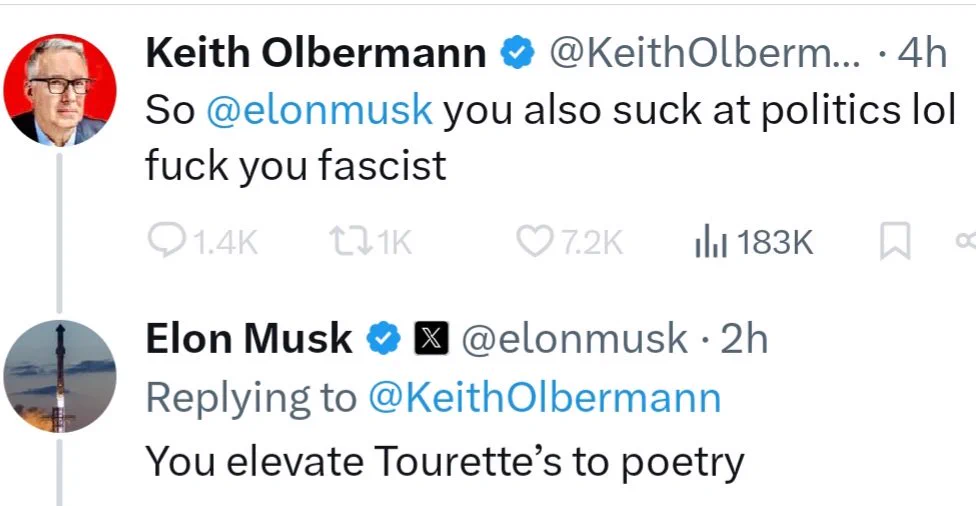Click Keith Olbermann's blue verified badge
Screen dimensions: 976x506
click(518, 53)
